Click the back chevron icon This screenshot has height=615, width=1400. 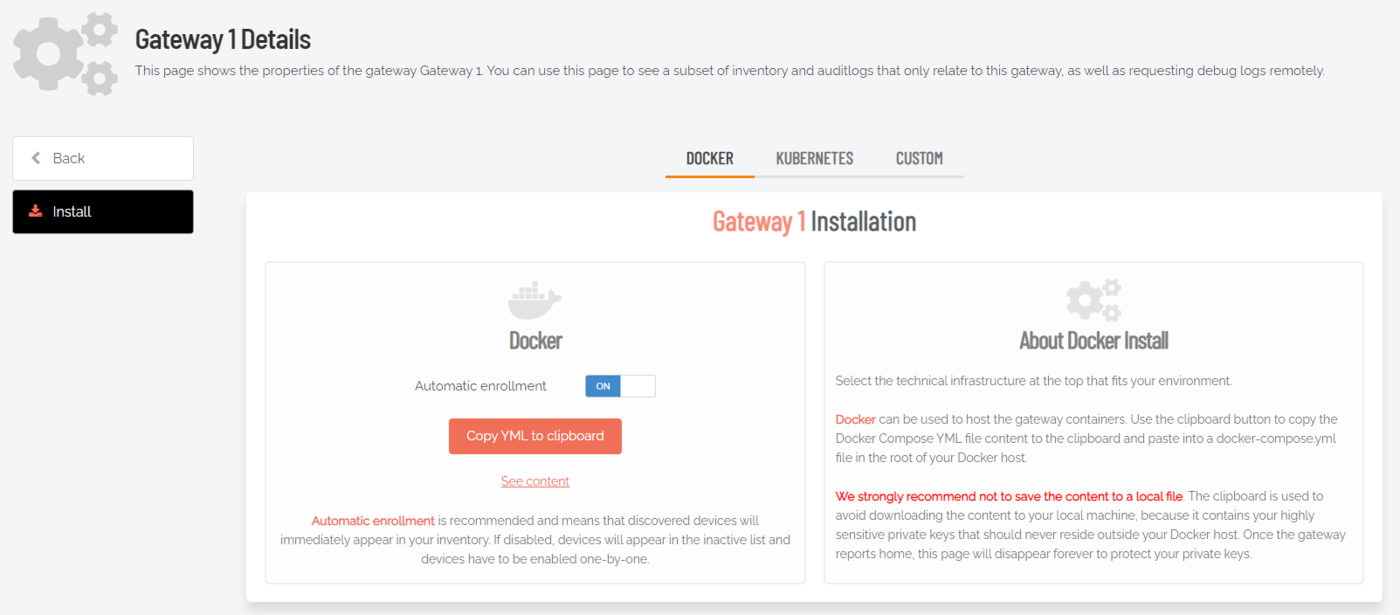point(36,158)
